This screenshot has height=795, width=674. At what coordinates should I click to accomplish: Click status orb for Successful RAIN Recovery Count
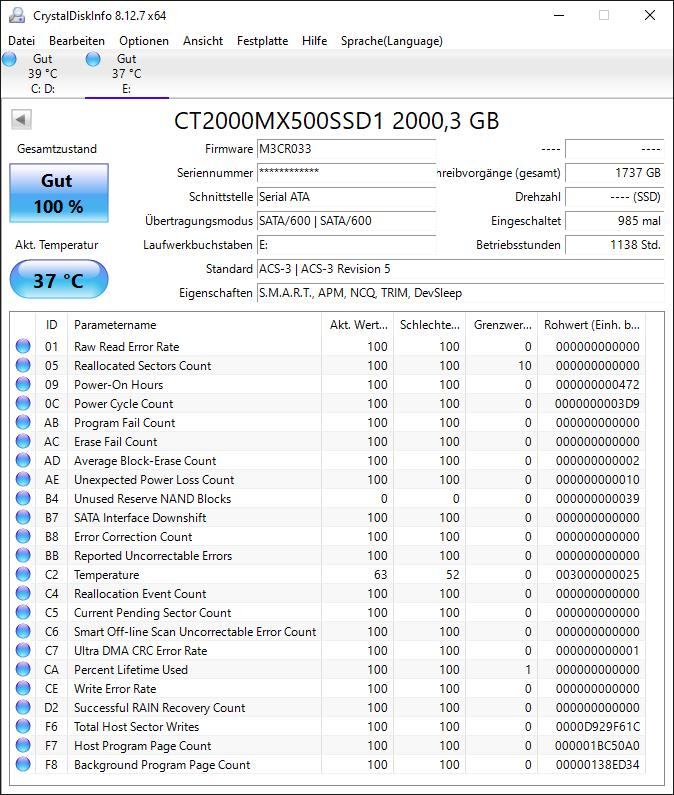pyautogui.click(x=23, y=707)
